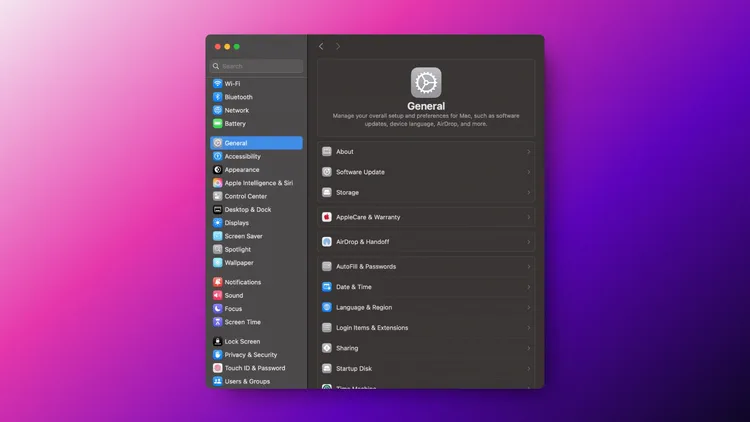This screenshot has height=422, width=750.
Task: Open the Focus sidebar label
Action: point(233,309)
